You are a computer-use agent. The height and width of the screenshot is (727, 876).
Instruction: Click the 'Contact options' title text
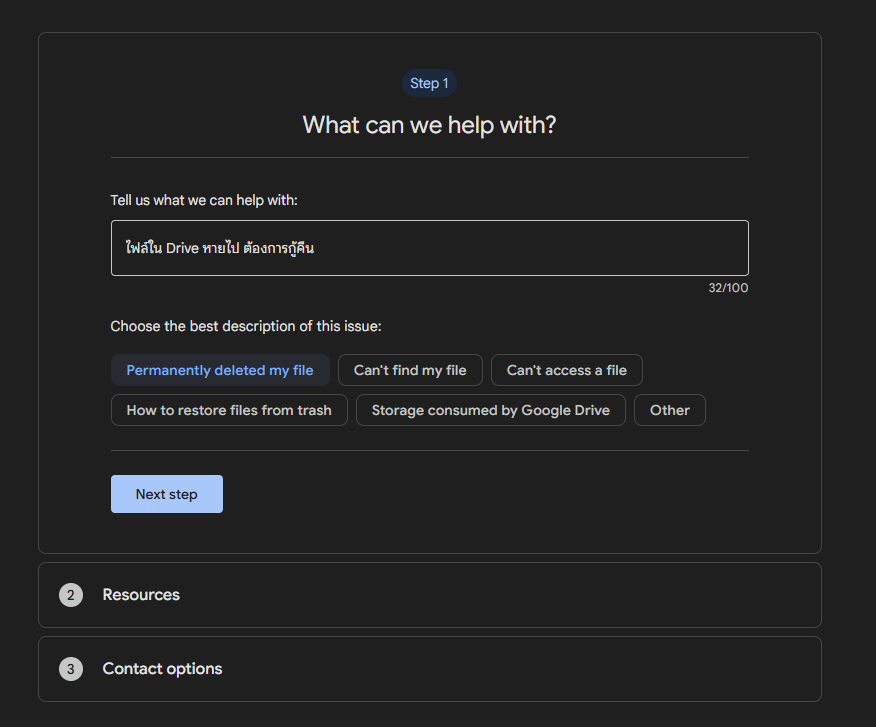point(163,669)
